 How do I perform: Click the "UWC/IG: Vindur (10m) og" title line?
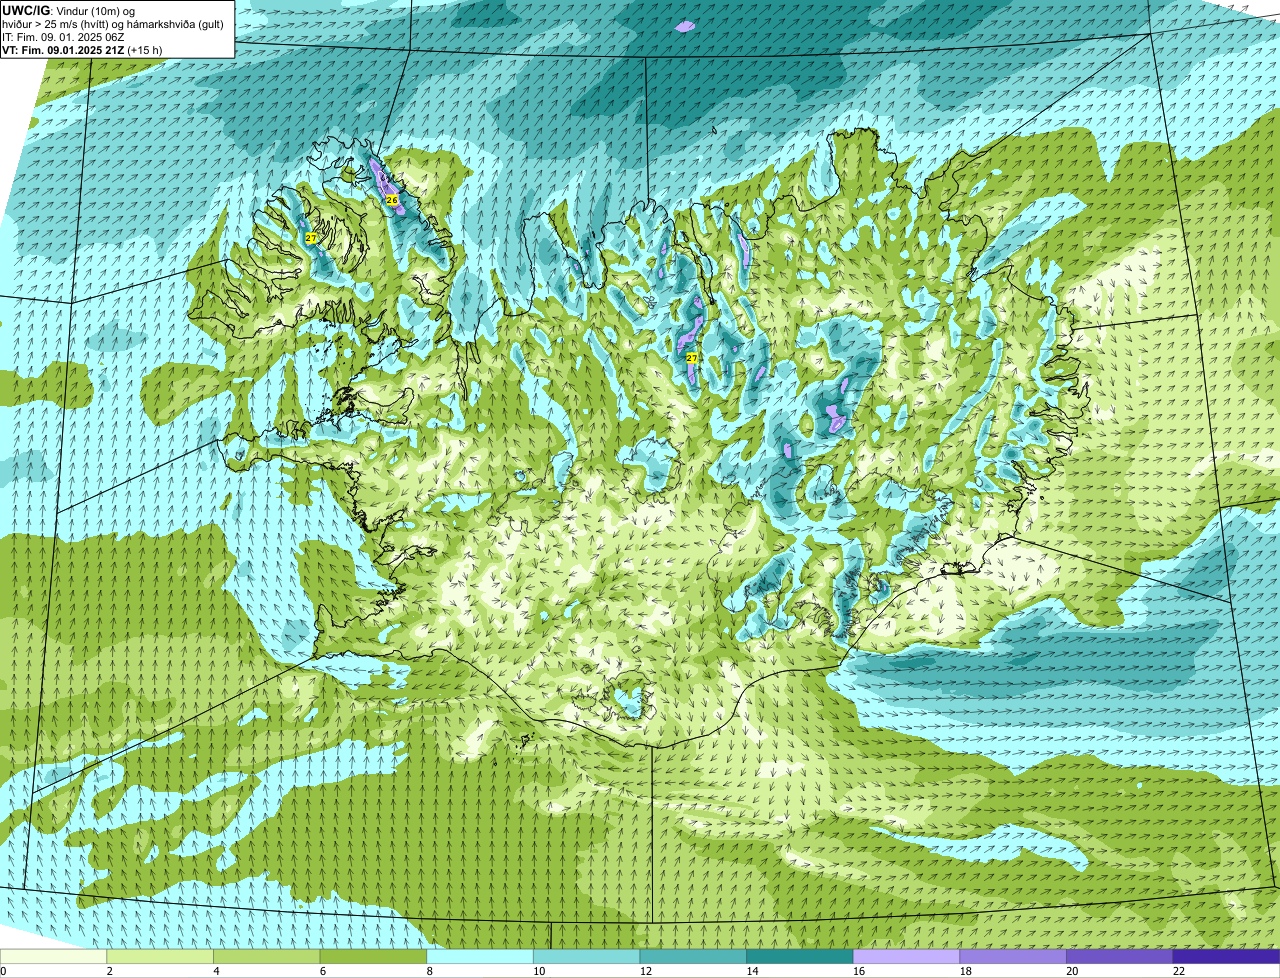pos(68,11)
